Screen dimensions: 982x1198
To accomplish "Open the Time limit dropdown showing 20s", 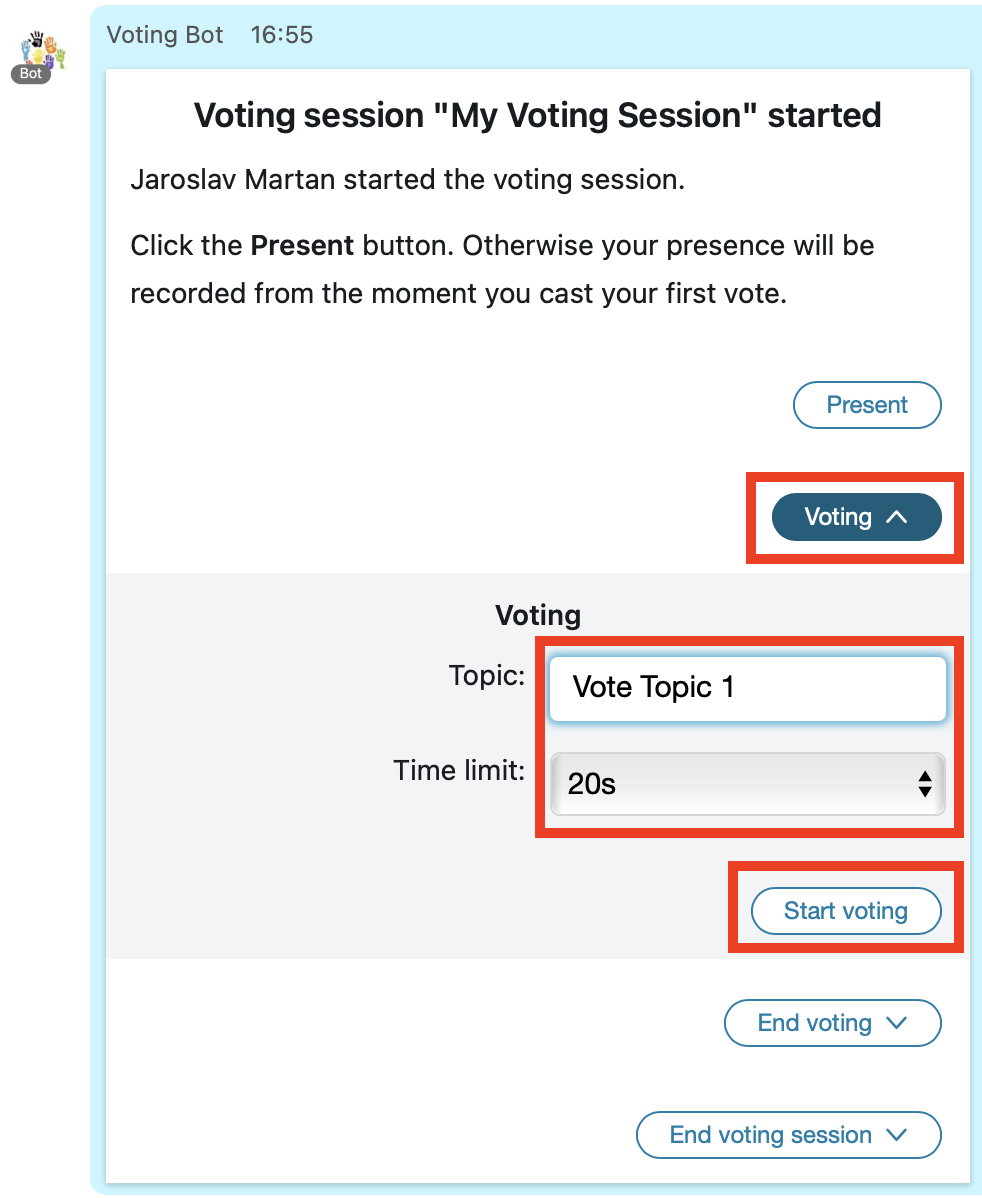I will 746,784.
